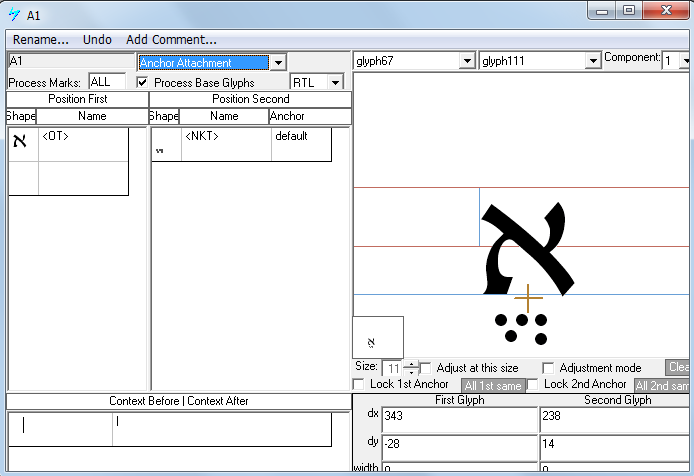
Task: Maximize the A1 window
Action: tap(629, 11)
